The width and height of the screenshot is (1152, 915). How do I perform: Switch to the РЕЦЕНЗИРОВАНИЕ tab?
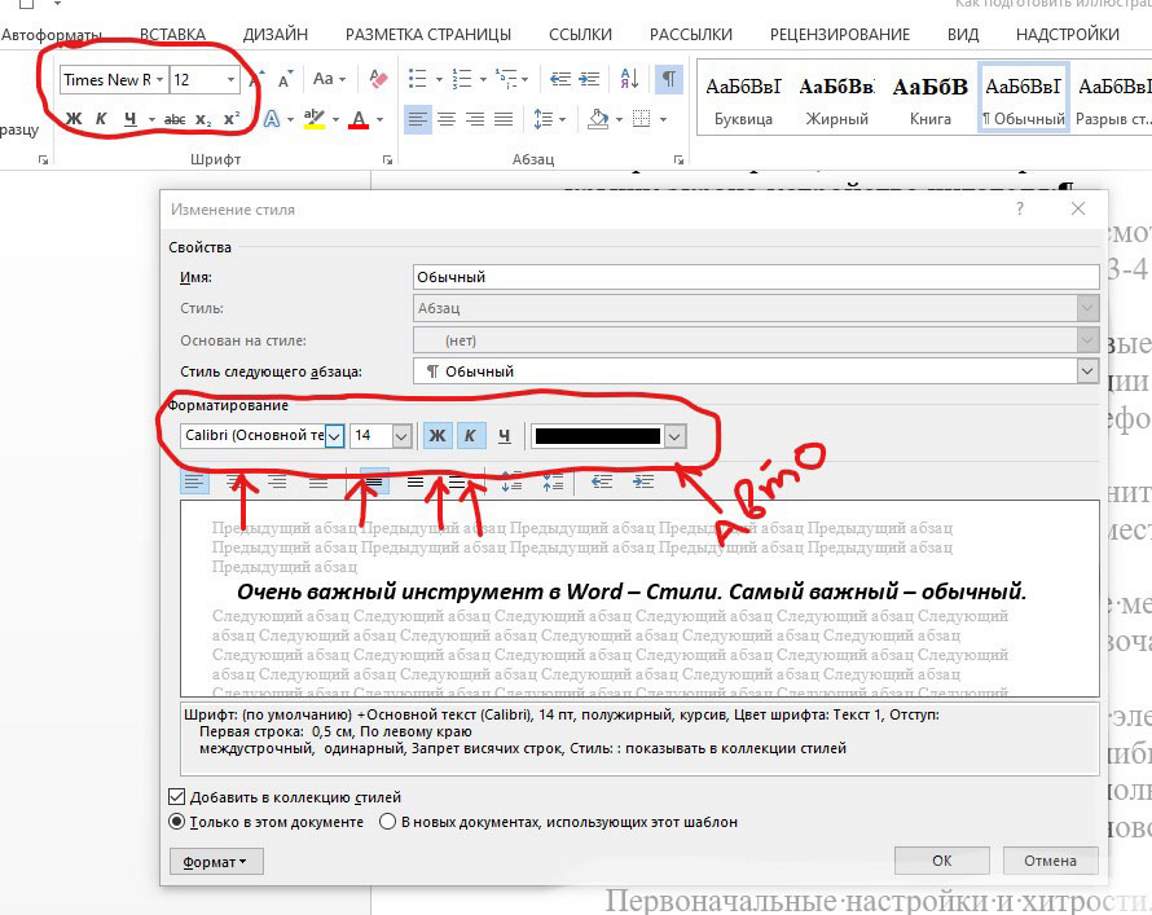pos(840,34)
